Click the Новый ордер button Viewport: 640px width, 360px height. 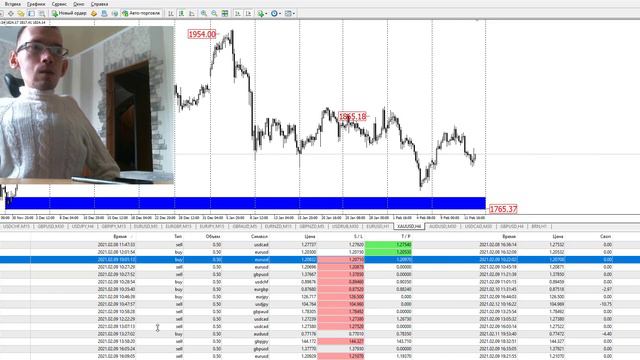(x=69, y=13)
